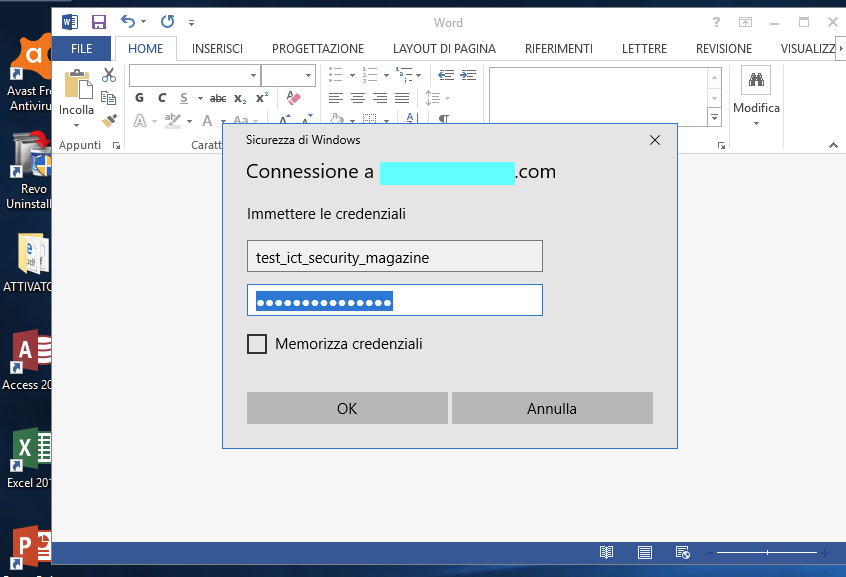Click the line spacing icon
This screenshot has width=846, height=577.
pos(433,98)
